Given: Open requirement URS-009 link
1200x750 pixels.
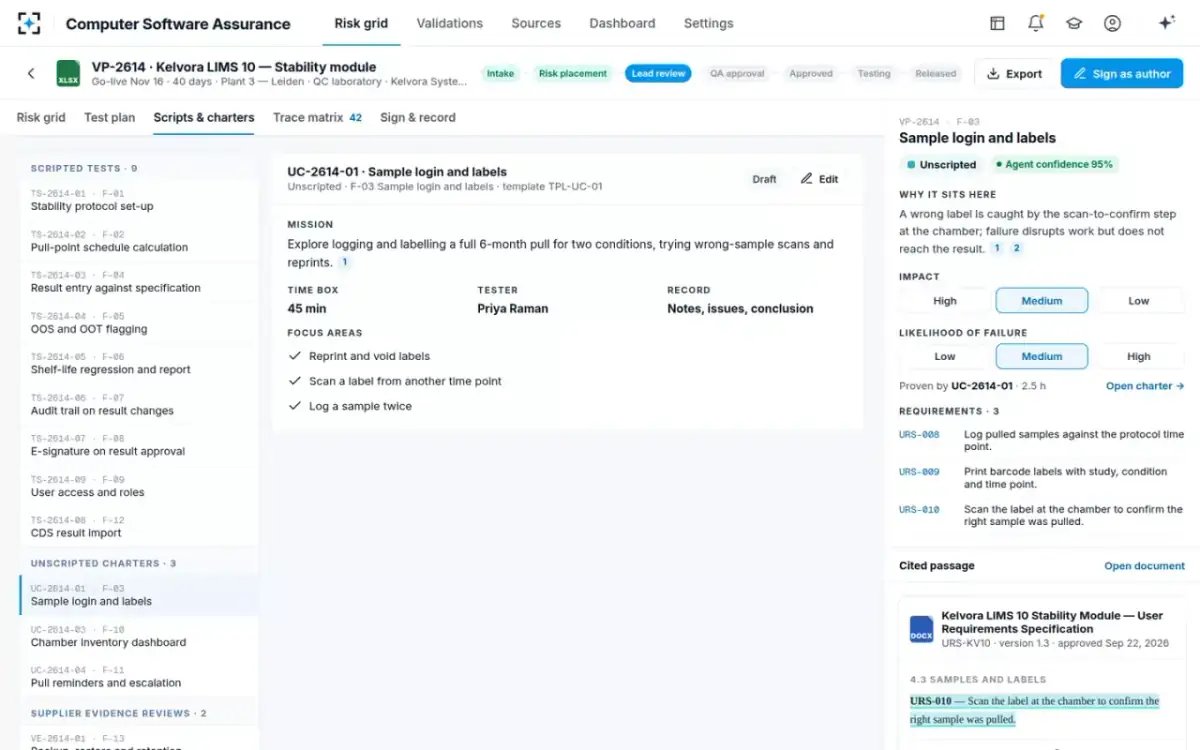Looking at the screenshot, I should (x=919, y=472).
